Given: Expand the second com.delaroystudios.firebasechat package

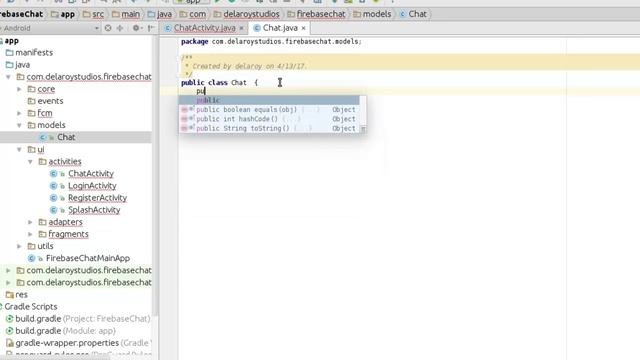Looking at the screenshot, I should point(8,270).
